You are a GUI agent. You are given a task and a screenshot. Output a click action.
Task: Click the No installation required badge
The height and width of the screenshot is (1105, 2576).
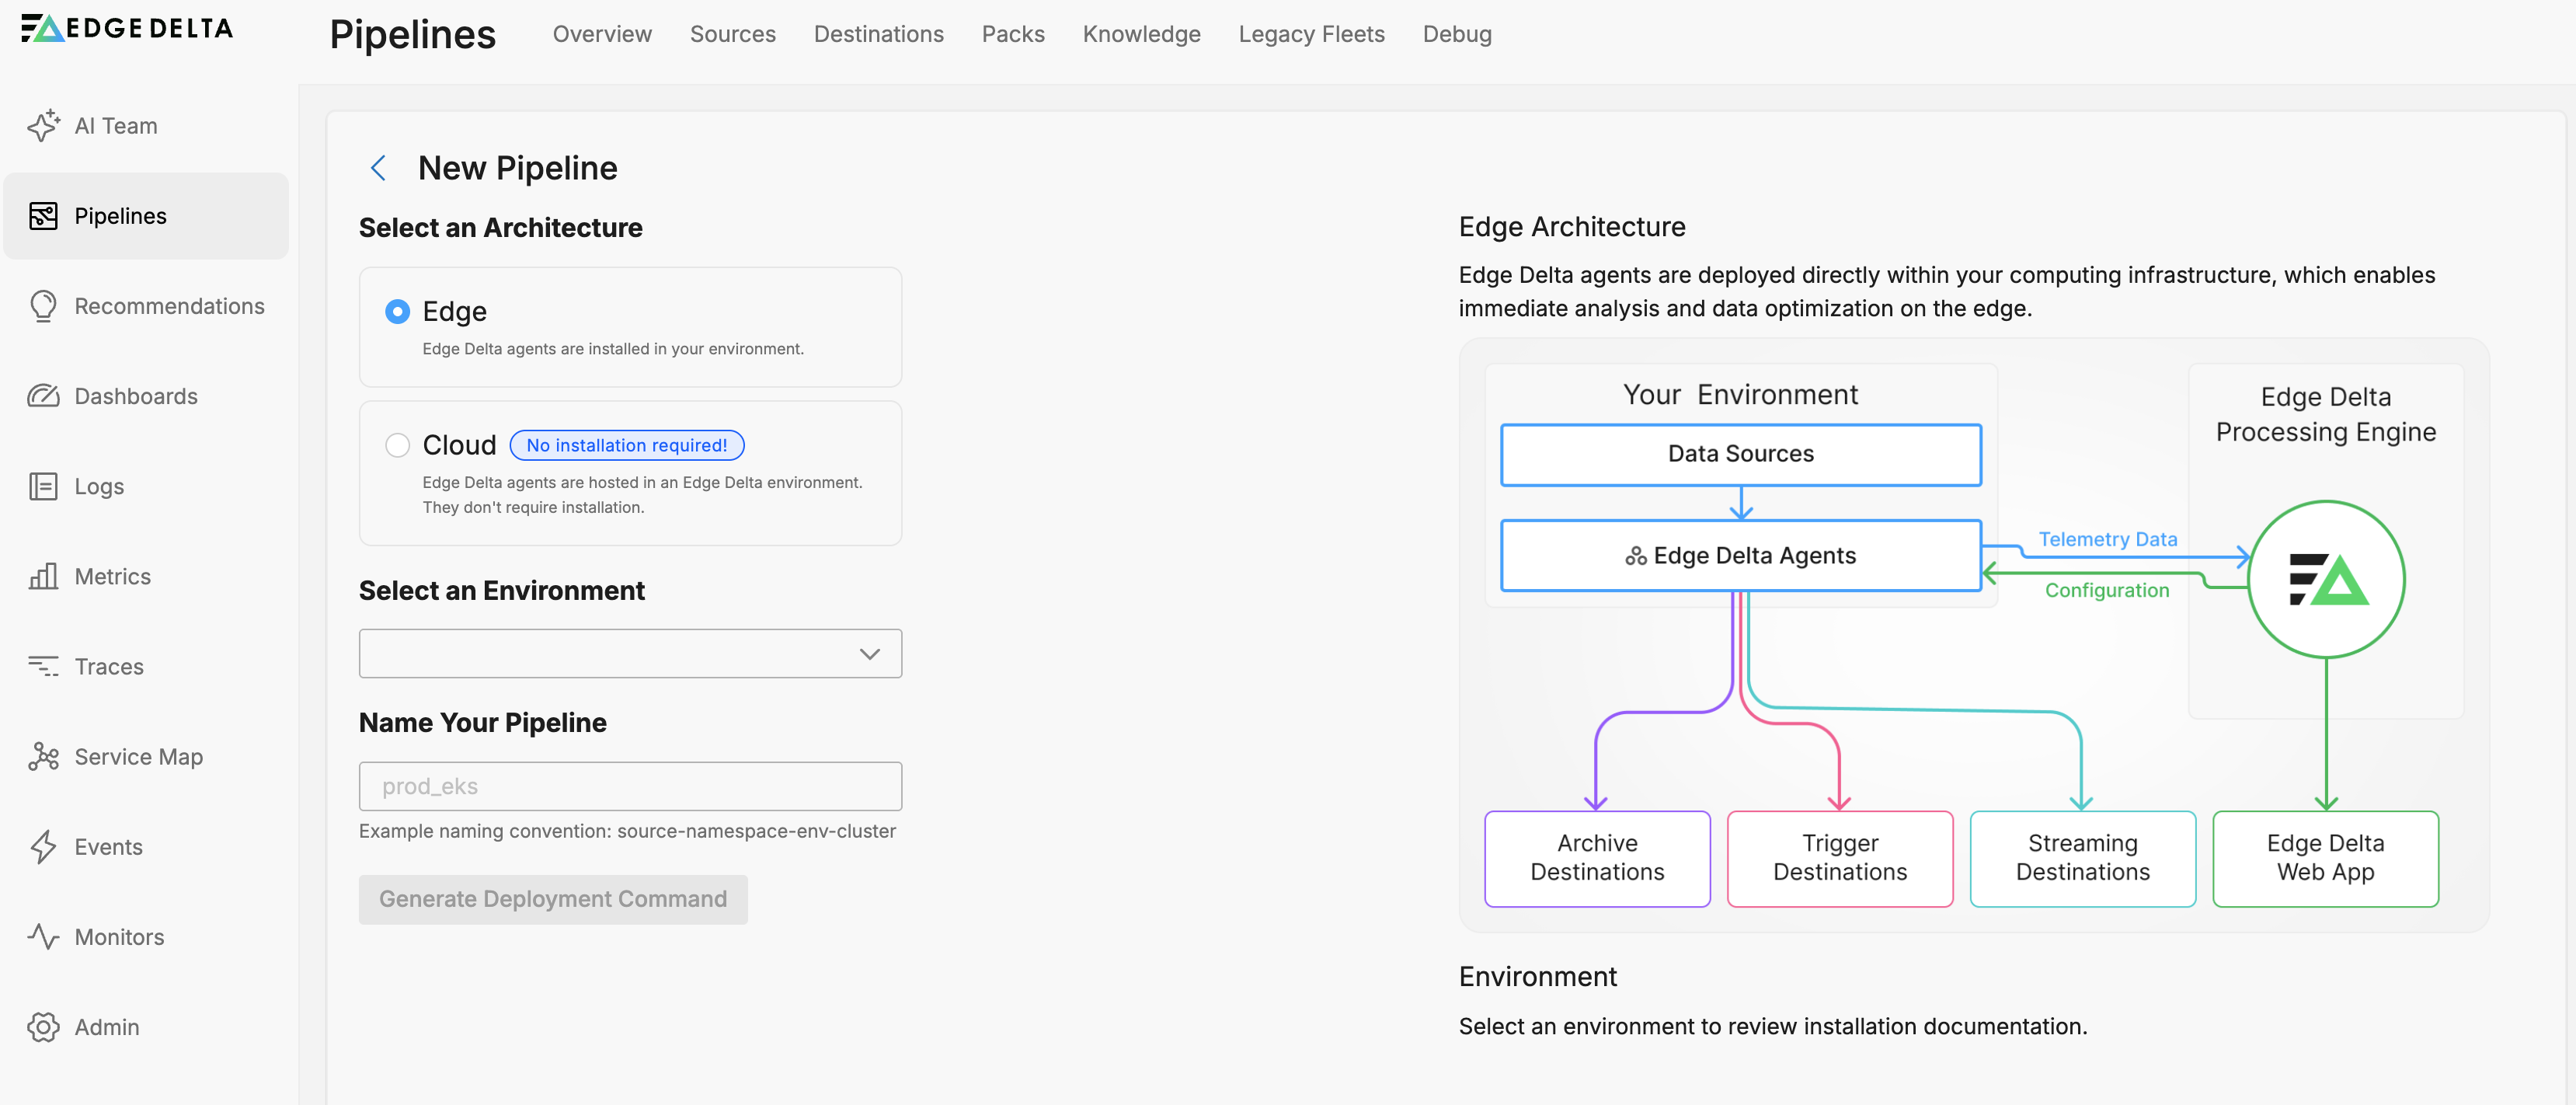click(627, 445)
